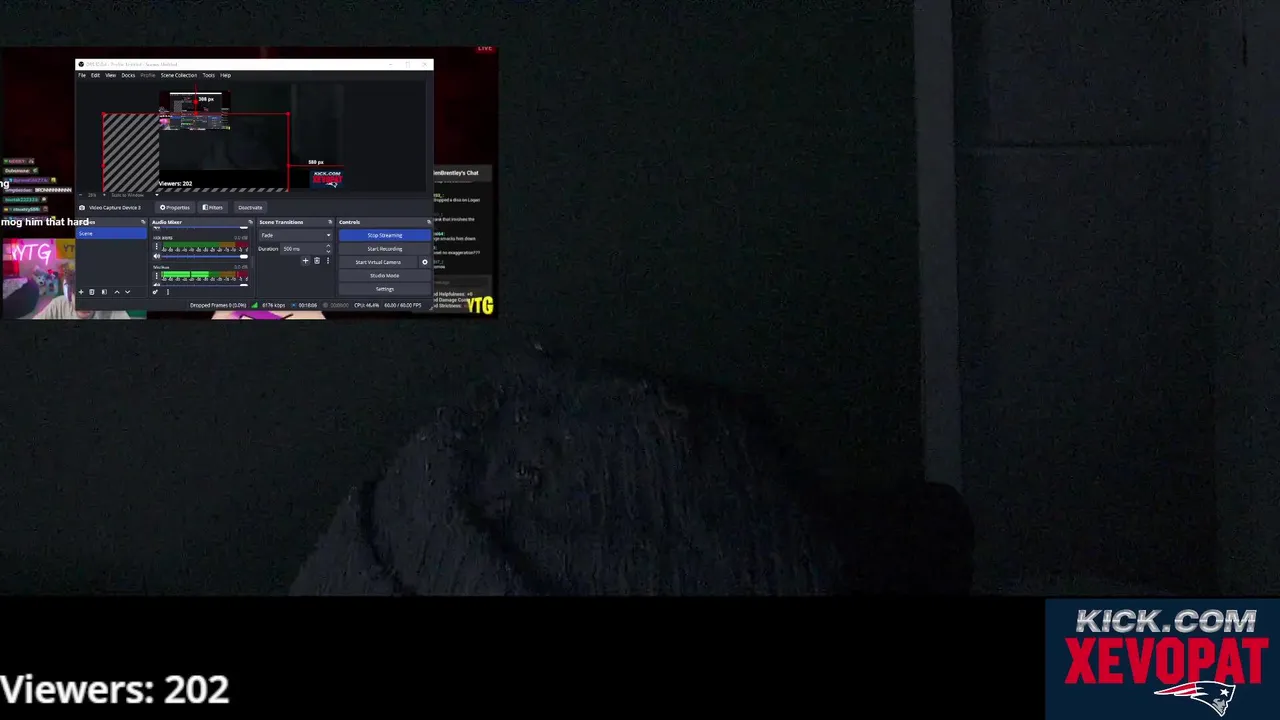Image resolution: width=1280 pixels, height=720 pixels.
Task: Open virtual camera configuration gear icon
Action: (425, 262)
